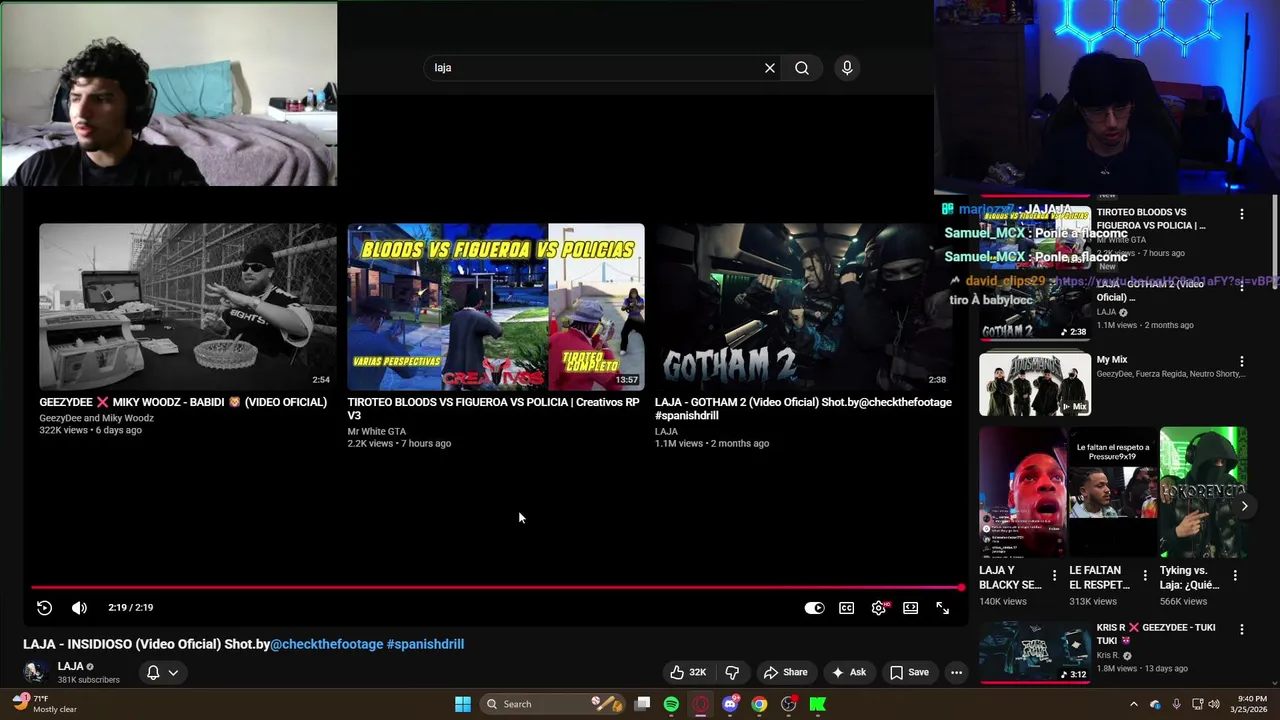Image resolution: width=1280 pixels, height=720 pixels.
Task: Open the clock showing 9:40 PM
Action: 1252,704
